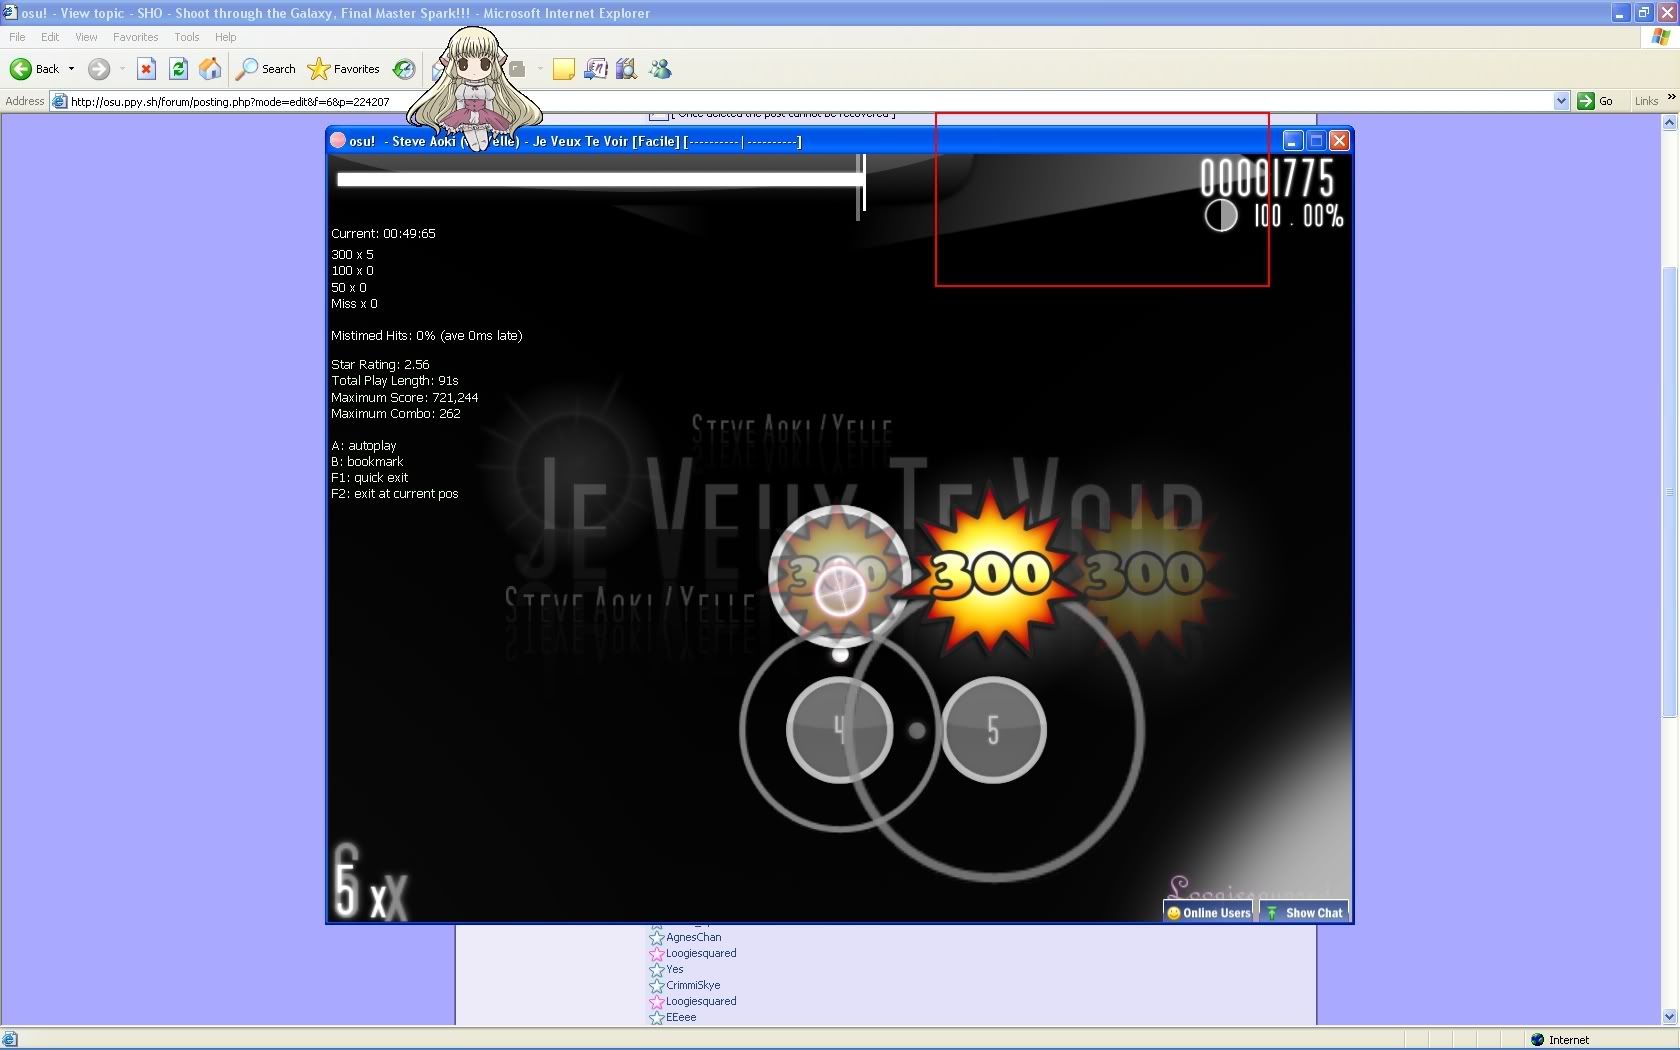Open the Forward button history dropdown arrow
Image resolution: width=1680 pixels, height=1050 pixels.
coord(122,69)
